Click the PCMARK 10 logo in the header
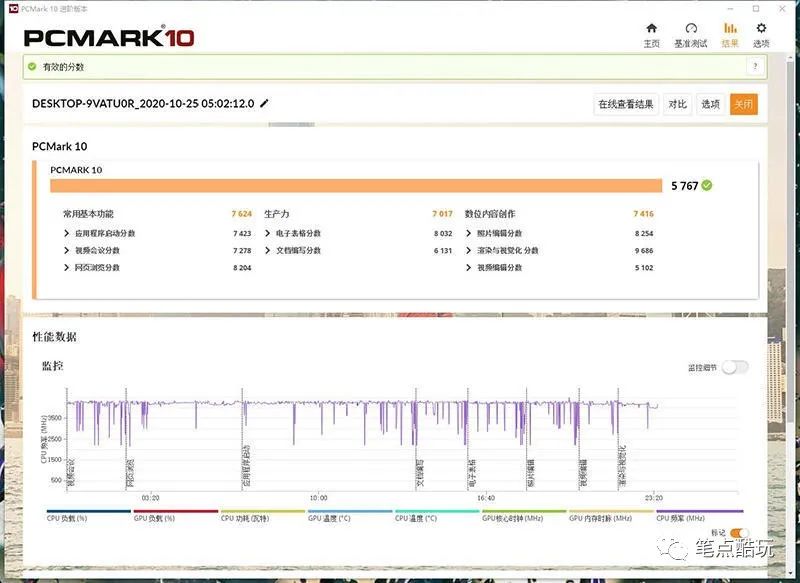This screenshot has width=800, height=583. tap(109, 38)
